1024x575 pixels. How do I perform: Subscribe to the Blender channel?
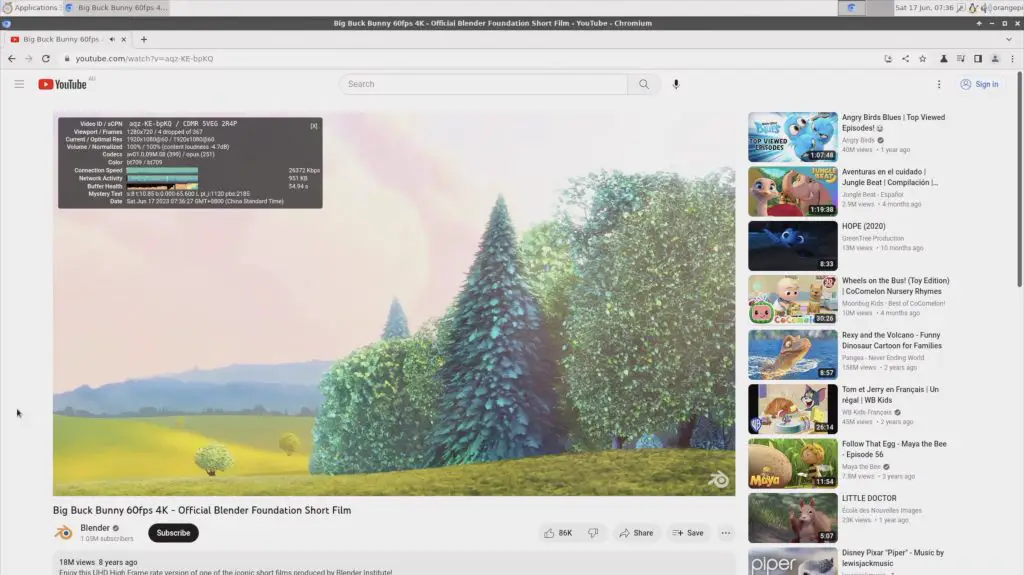point(173,533)
